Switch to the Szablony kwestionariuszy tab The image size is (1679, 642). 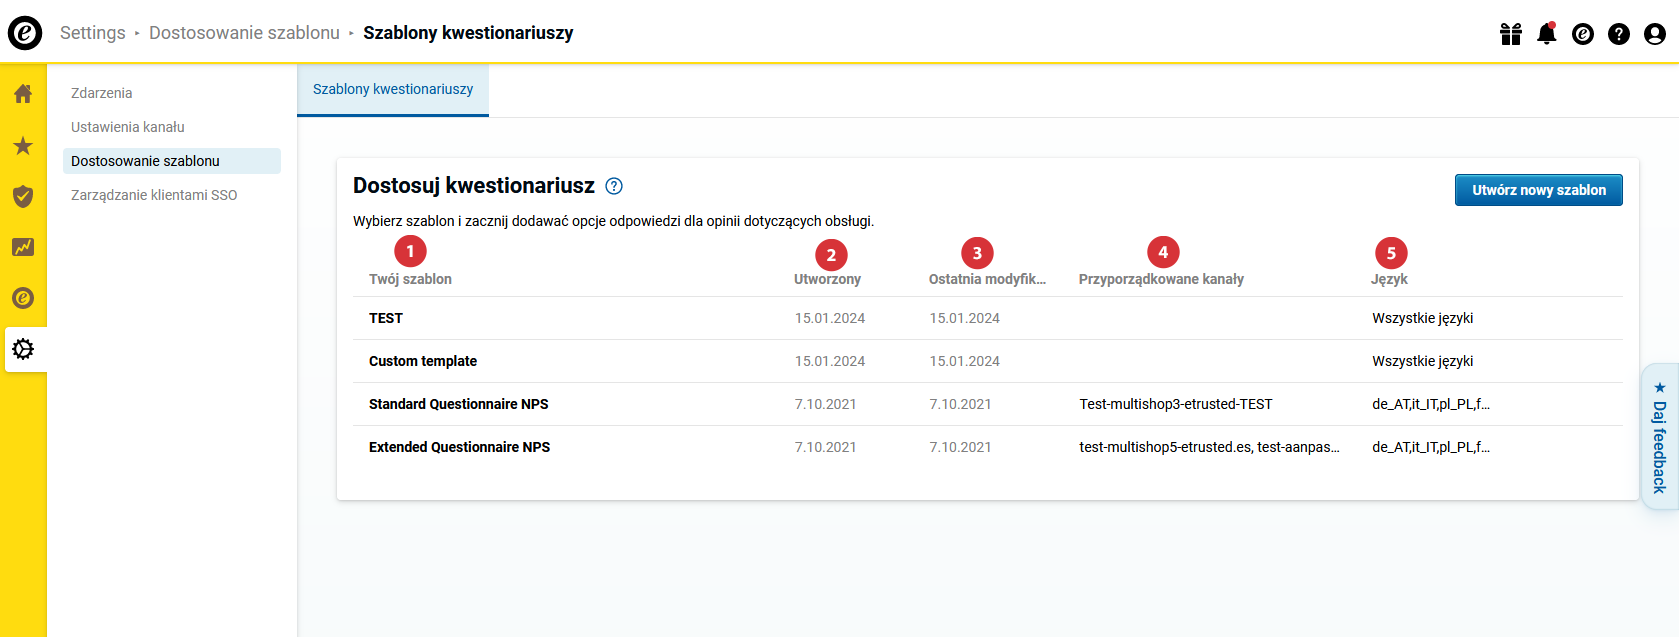393,90
